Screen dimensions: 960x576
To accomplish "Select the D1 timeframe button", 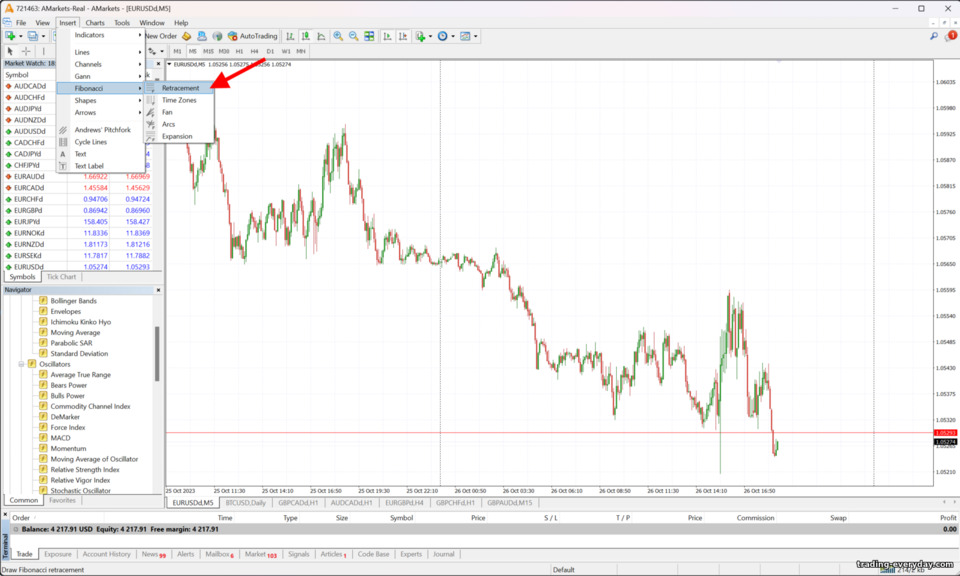I will 270,51.
